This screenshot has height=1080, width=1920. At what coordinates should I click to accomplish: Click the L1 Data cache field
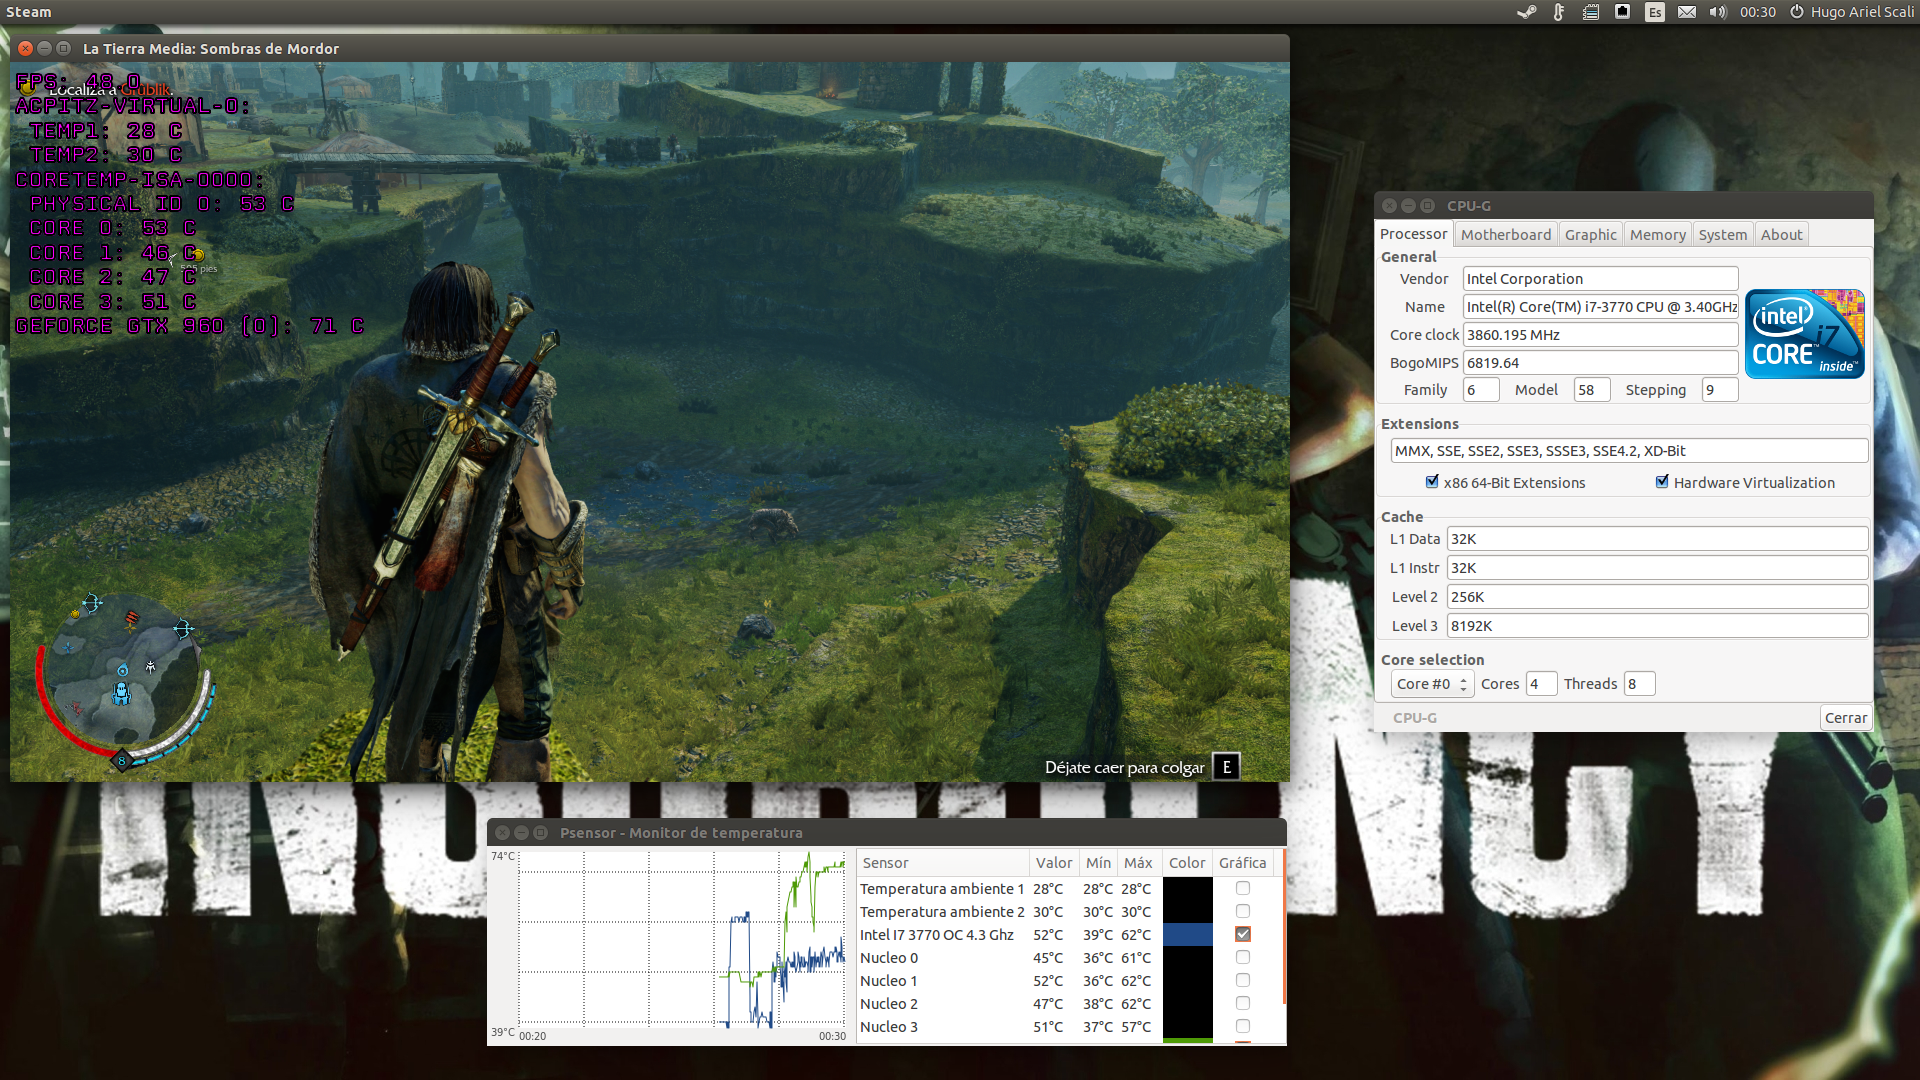pos(1657,539)
